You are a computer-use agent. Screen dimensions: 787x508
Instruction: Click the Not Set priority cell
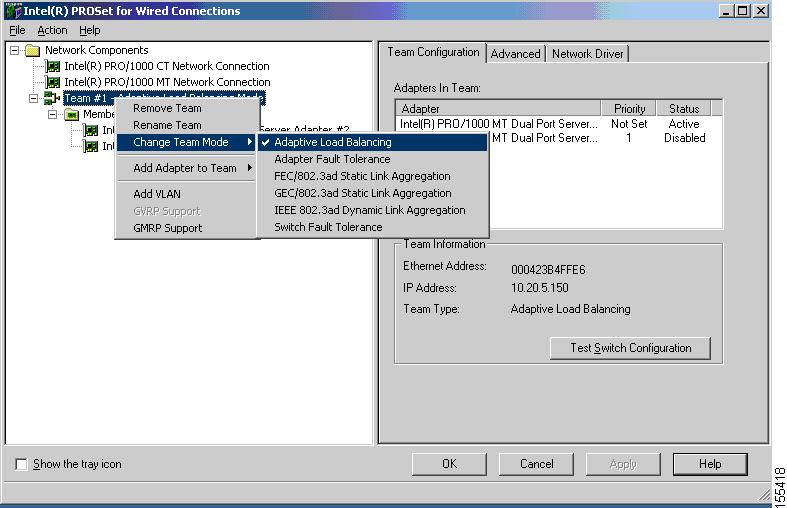click(x=629, y=124)
